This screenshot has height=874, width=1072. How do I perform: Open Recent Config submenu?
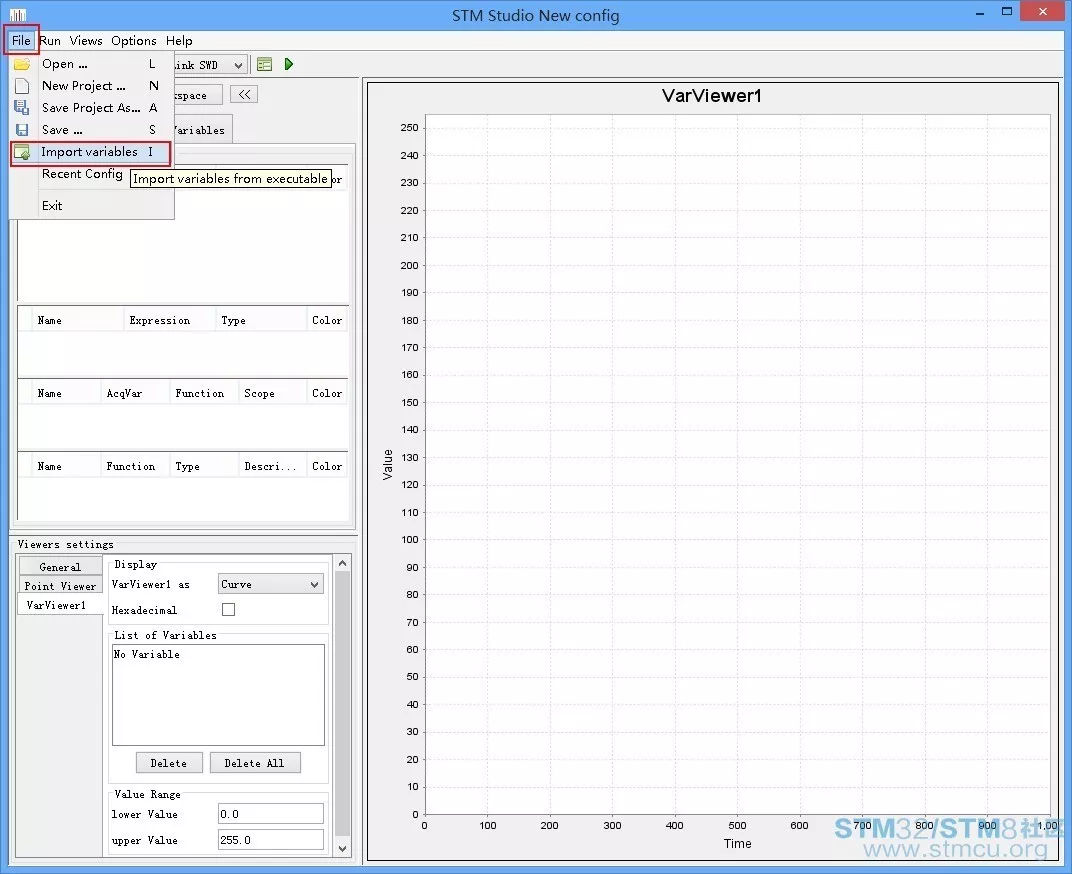click(x=82, y=174)
